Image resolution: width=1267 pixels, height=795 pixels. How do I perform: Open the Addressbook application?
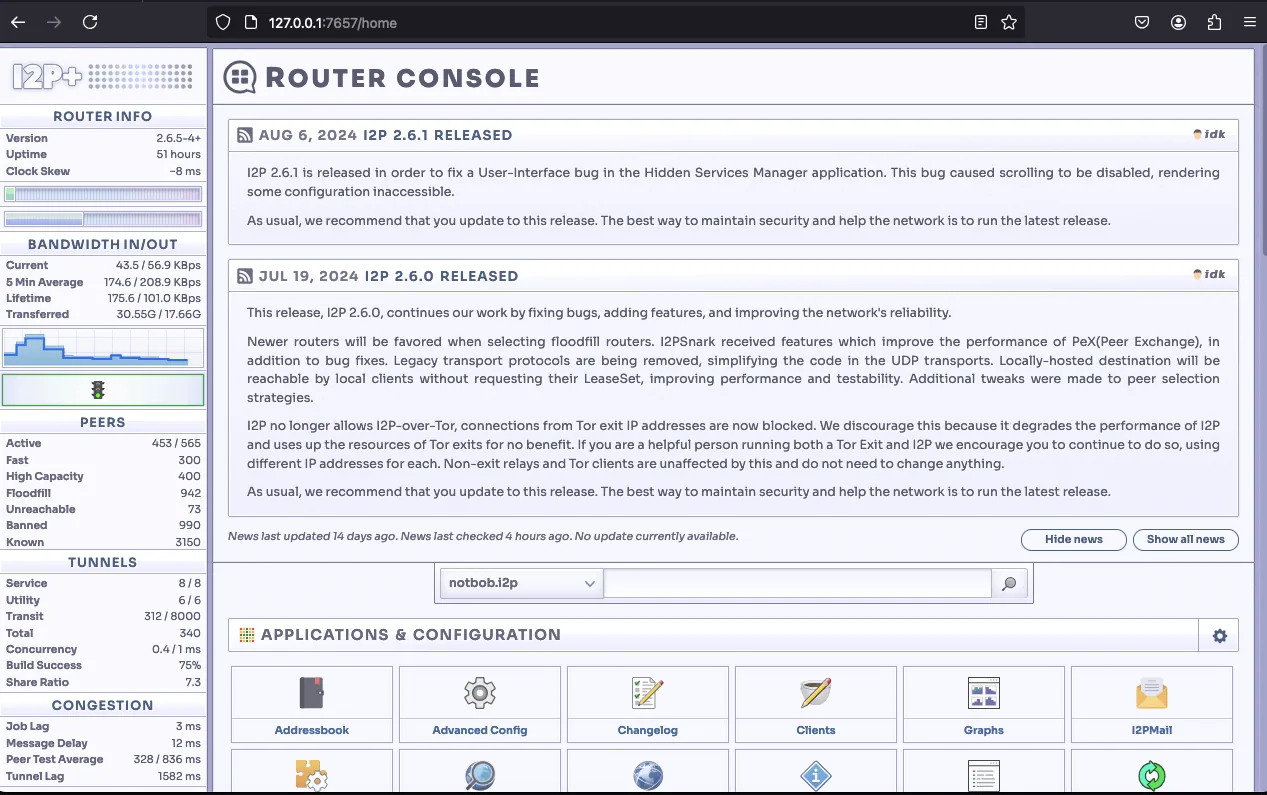pyautogui.click(x=312, y=703)
